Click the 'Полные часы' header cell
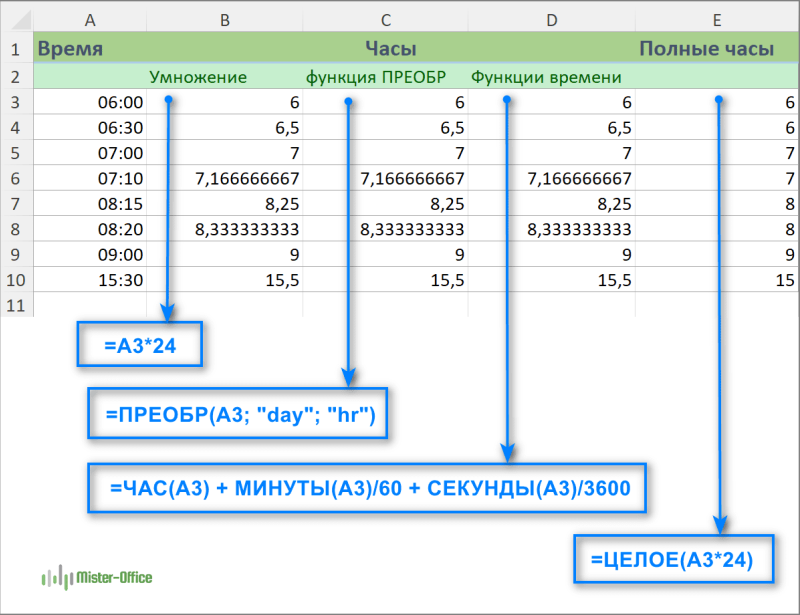This screenshot has height=615, width=800. pos(717,48)
